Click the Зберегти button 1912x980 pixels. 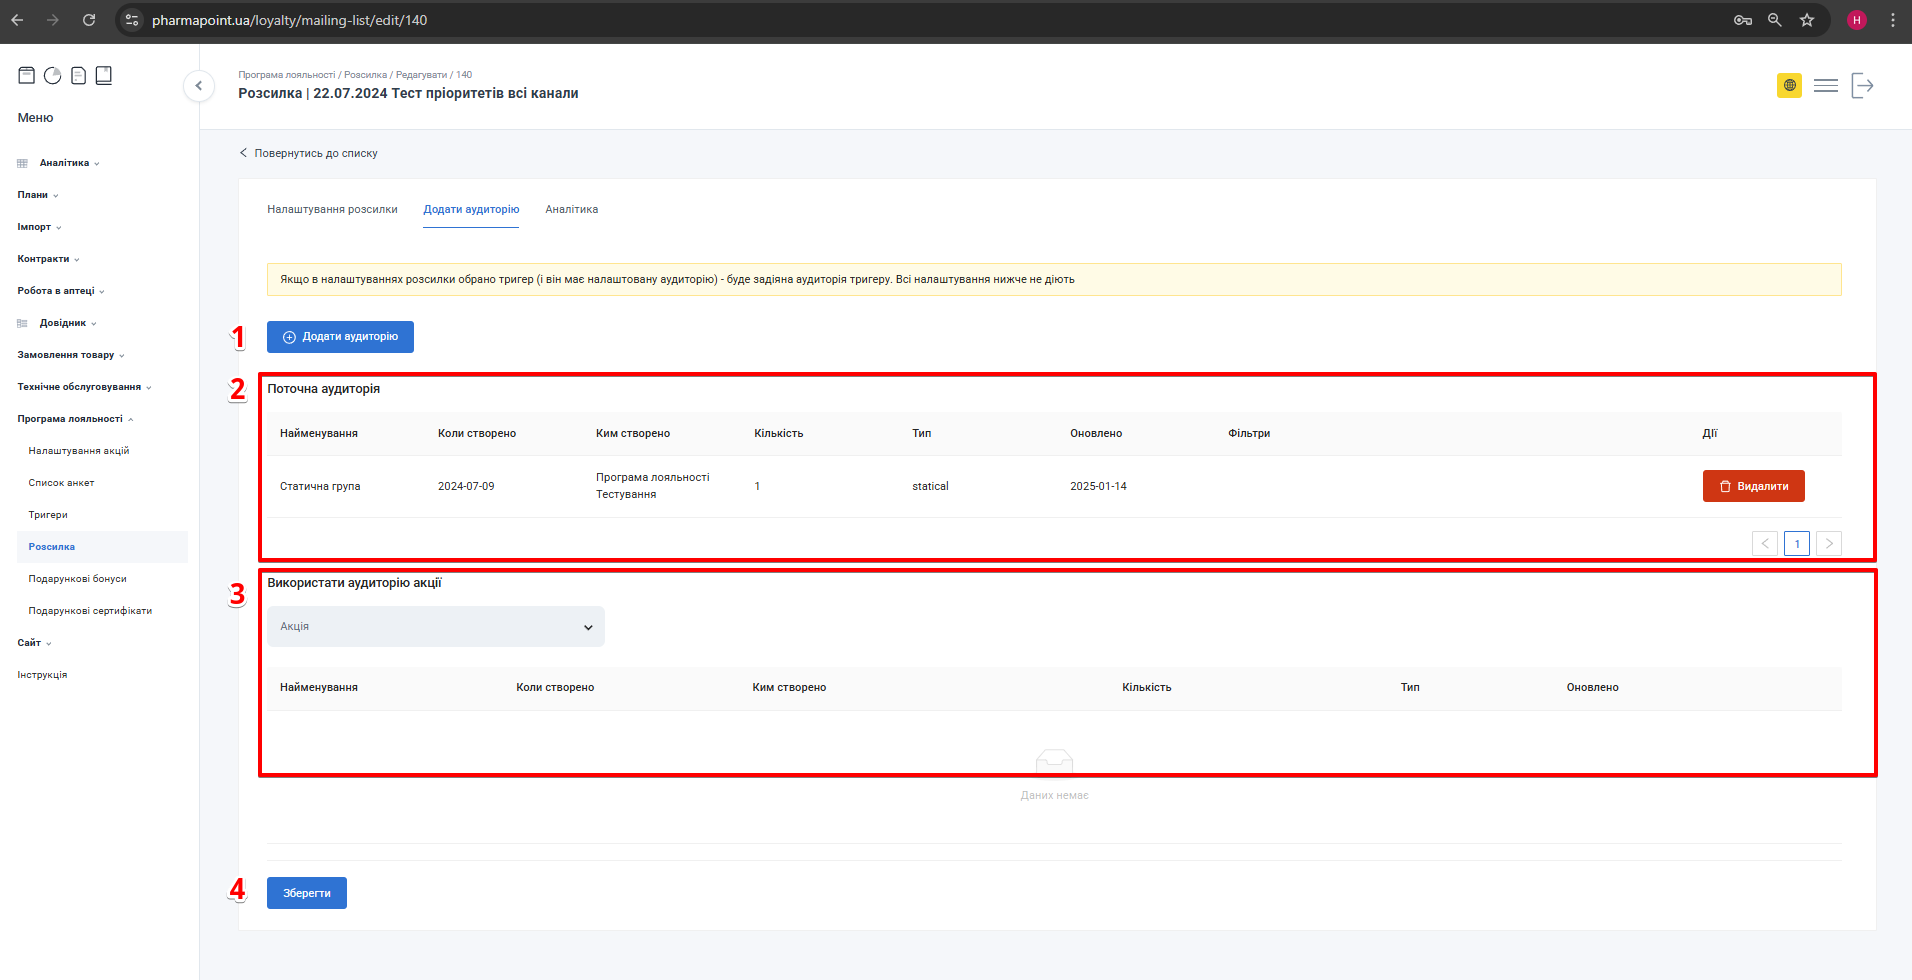click(x=307, y=893)
